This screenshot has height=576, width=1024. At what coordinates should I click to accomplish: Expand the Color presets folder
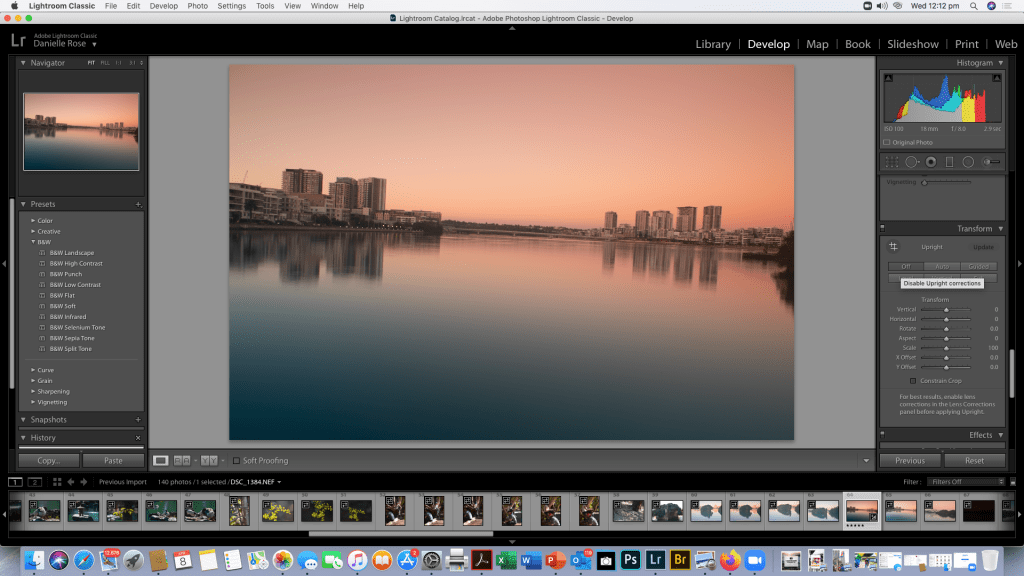point(33,221)
